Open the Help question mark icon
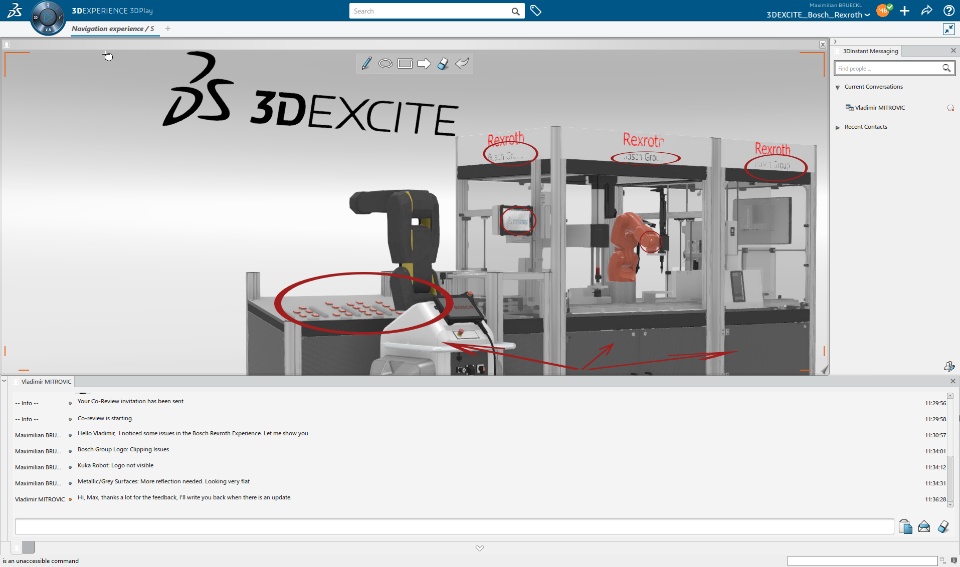Viewport: 960px width, 567px height. (x=948, y=10)
